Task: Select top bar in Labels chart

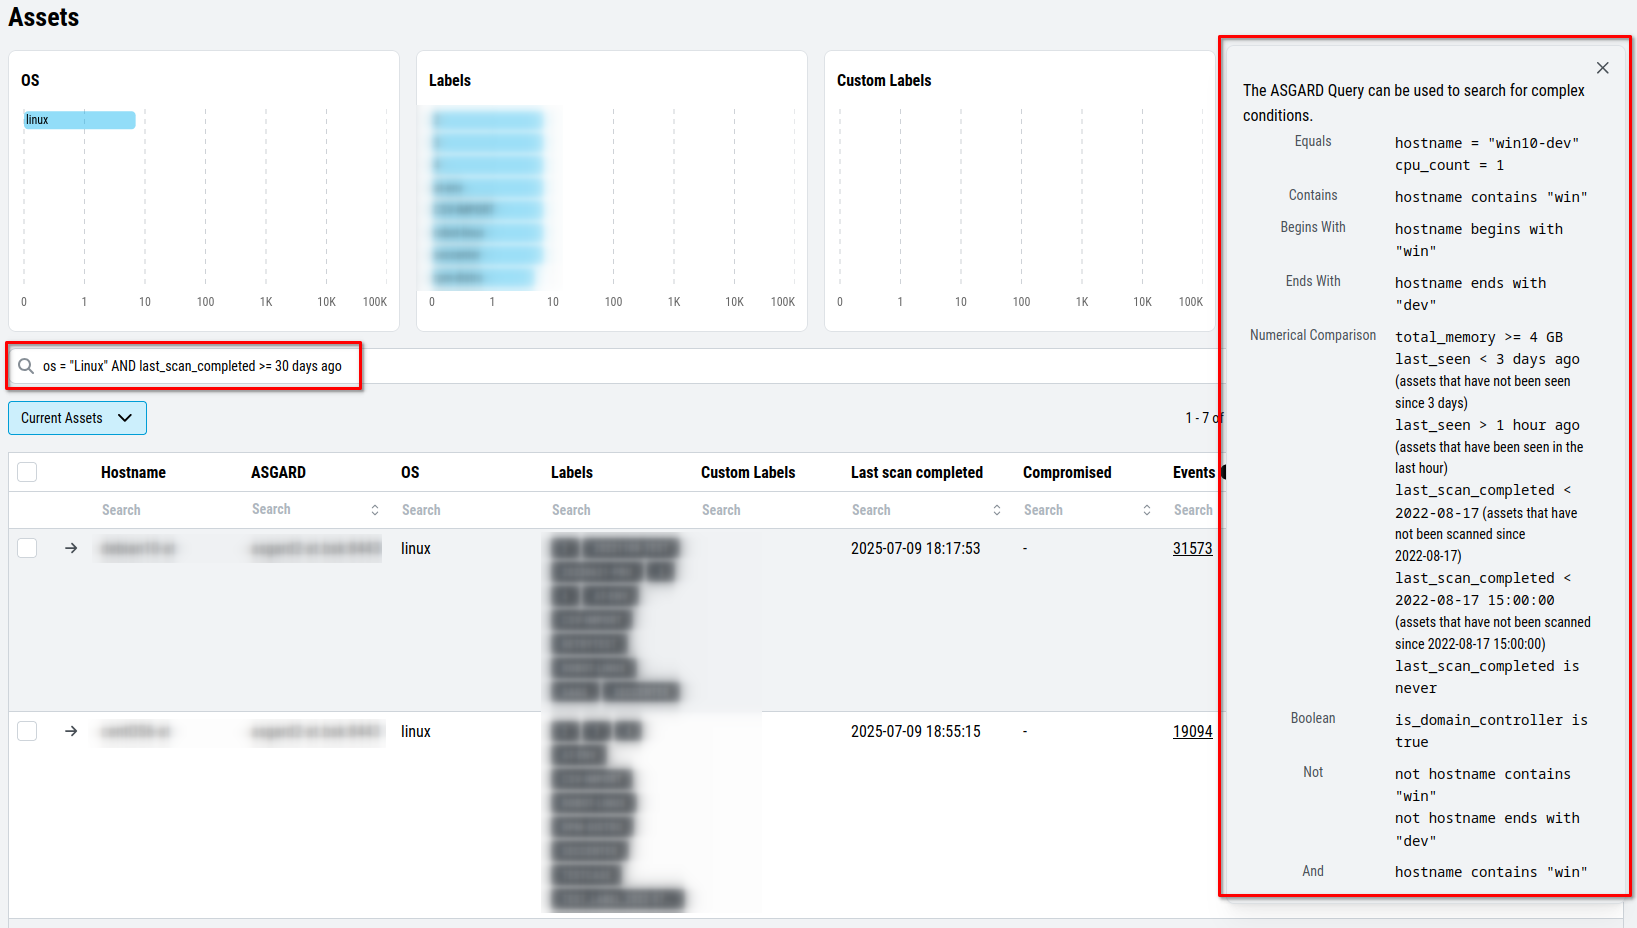Action: click(x=487, y=120)
